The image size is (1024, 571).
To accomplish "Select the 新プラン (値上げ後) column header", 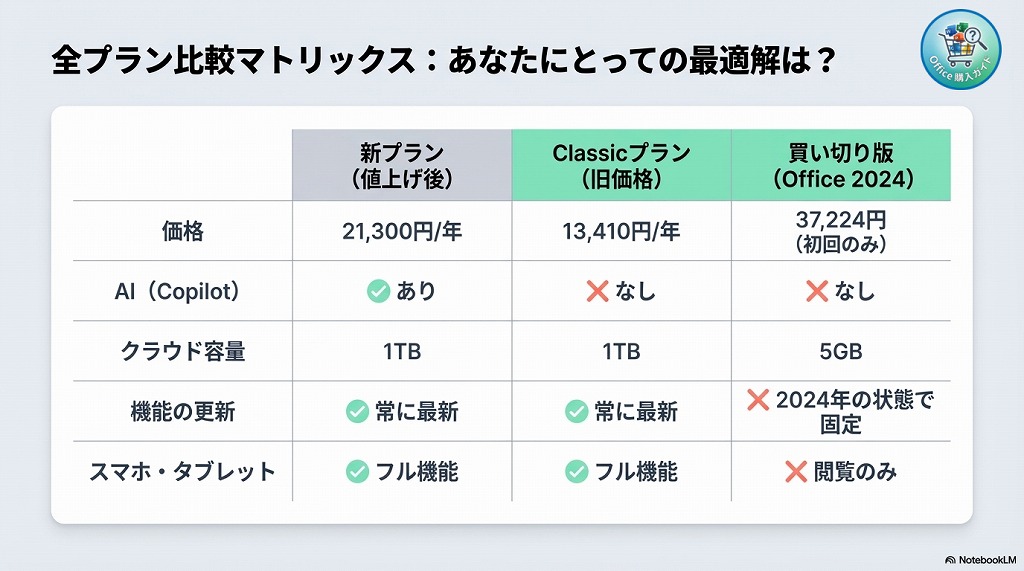I will coord(402,166).
